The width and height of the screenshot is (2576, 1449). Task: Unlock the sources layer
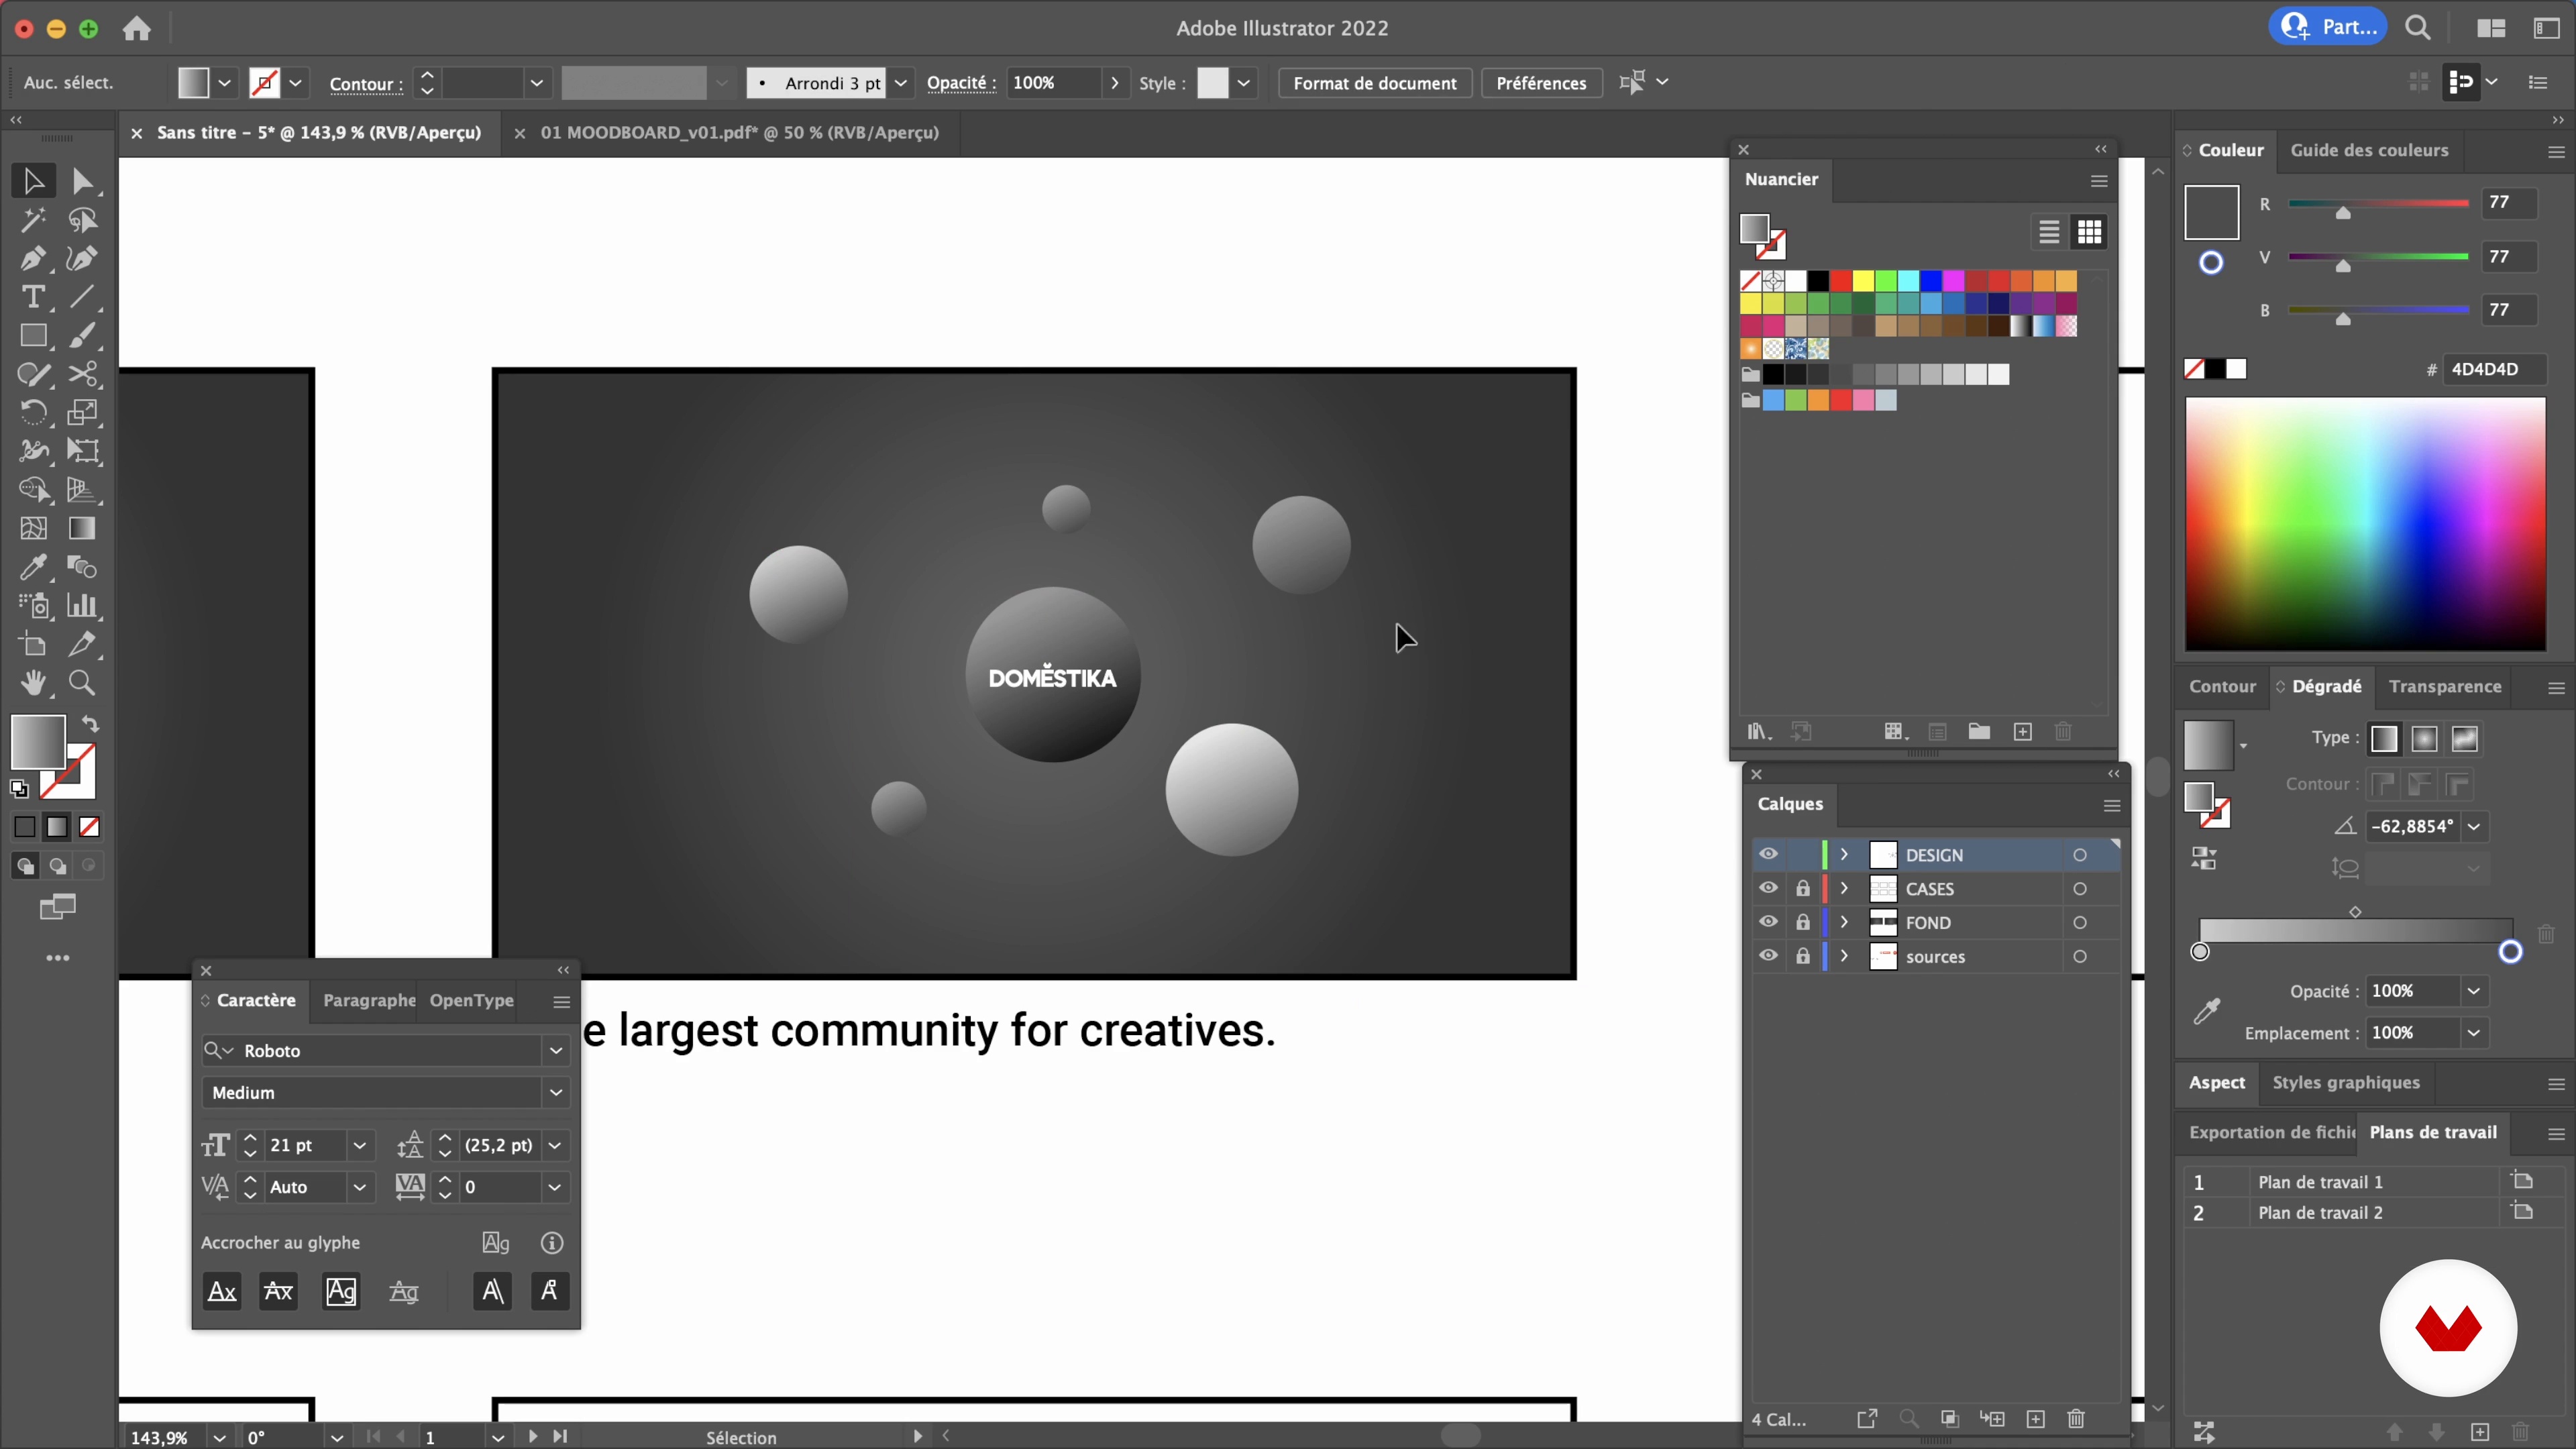[x=1803, y=956]
